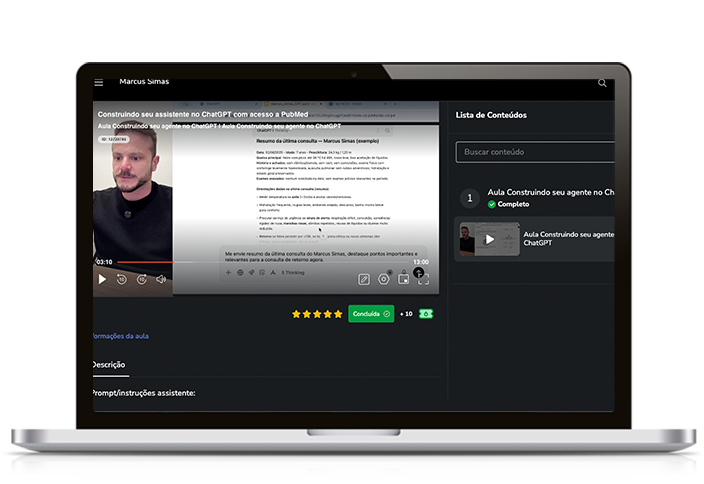The image size is (704, 484).
Task: Open video player settings gear
Action: pyautogui.click(x=384, y=279)
